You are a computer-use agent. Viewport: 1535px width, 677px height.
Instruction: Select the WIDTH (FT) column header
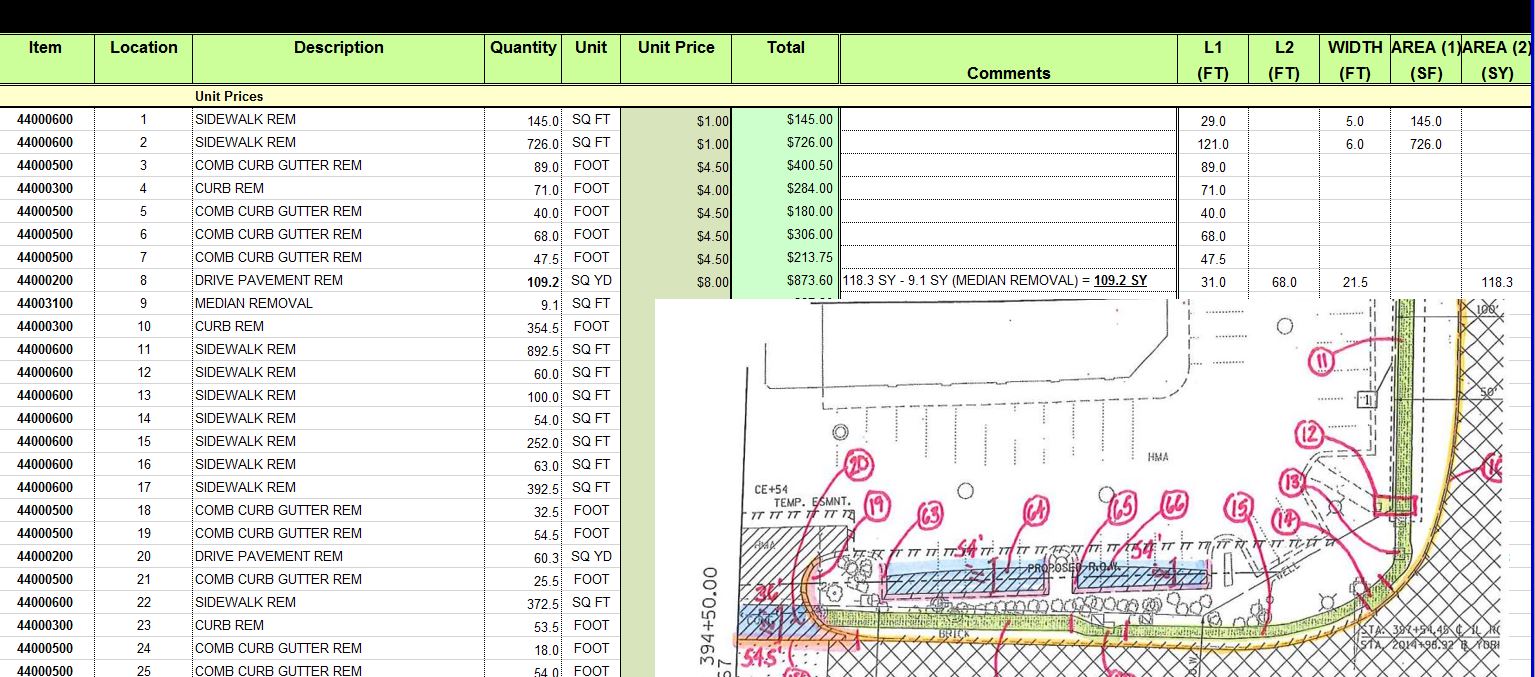[1355, 60]
